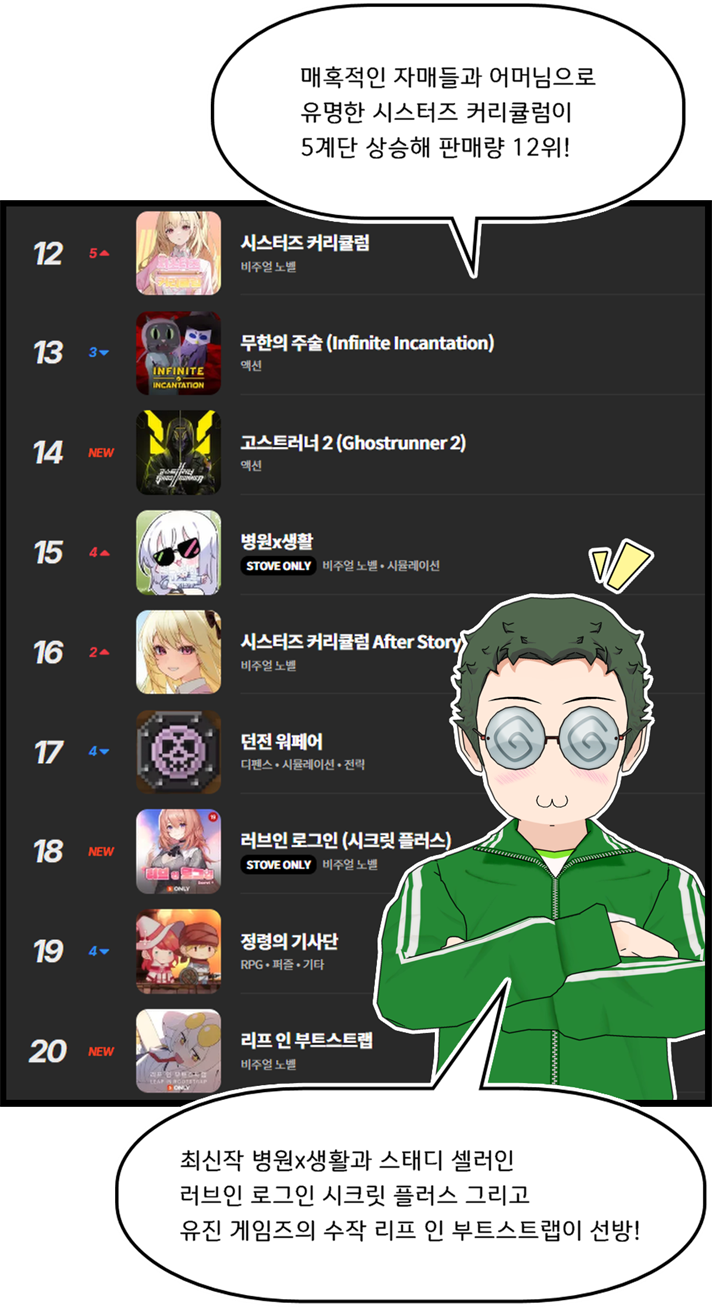Click STOVE ONLY badge under 병원x생활

pyautogui.click(x=278, y=566)
